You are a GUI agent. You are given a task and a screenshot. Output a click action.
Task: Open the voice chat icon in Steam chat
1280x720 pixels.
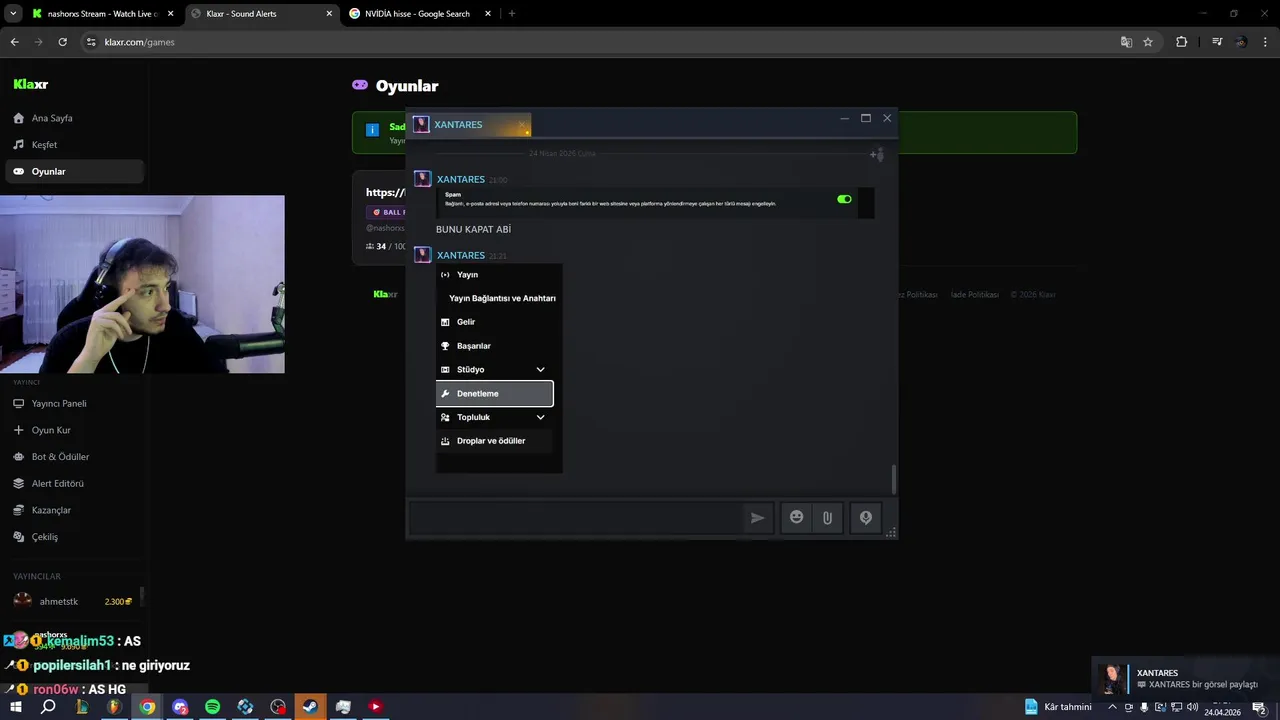point(866,518)
